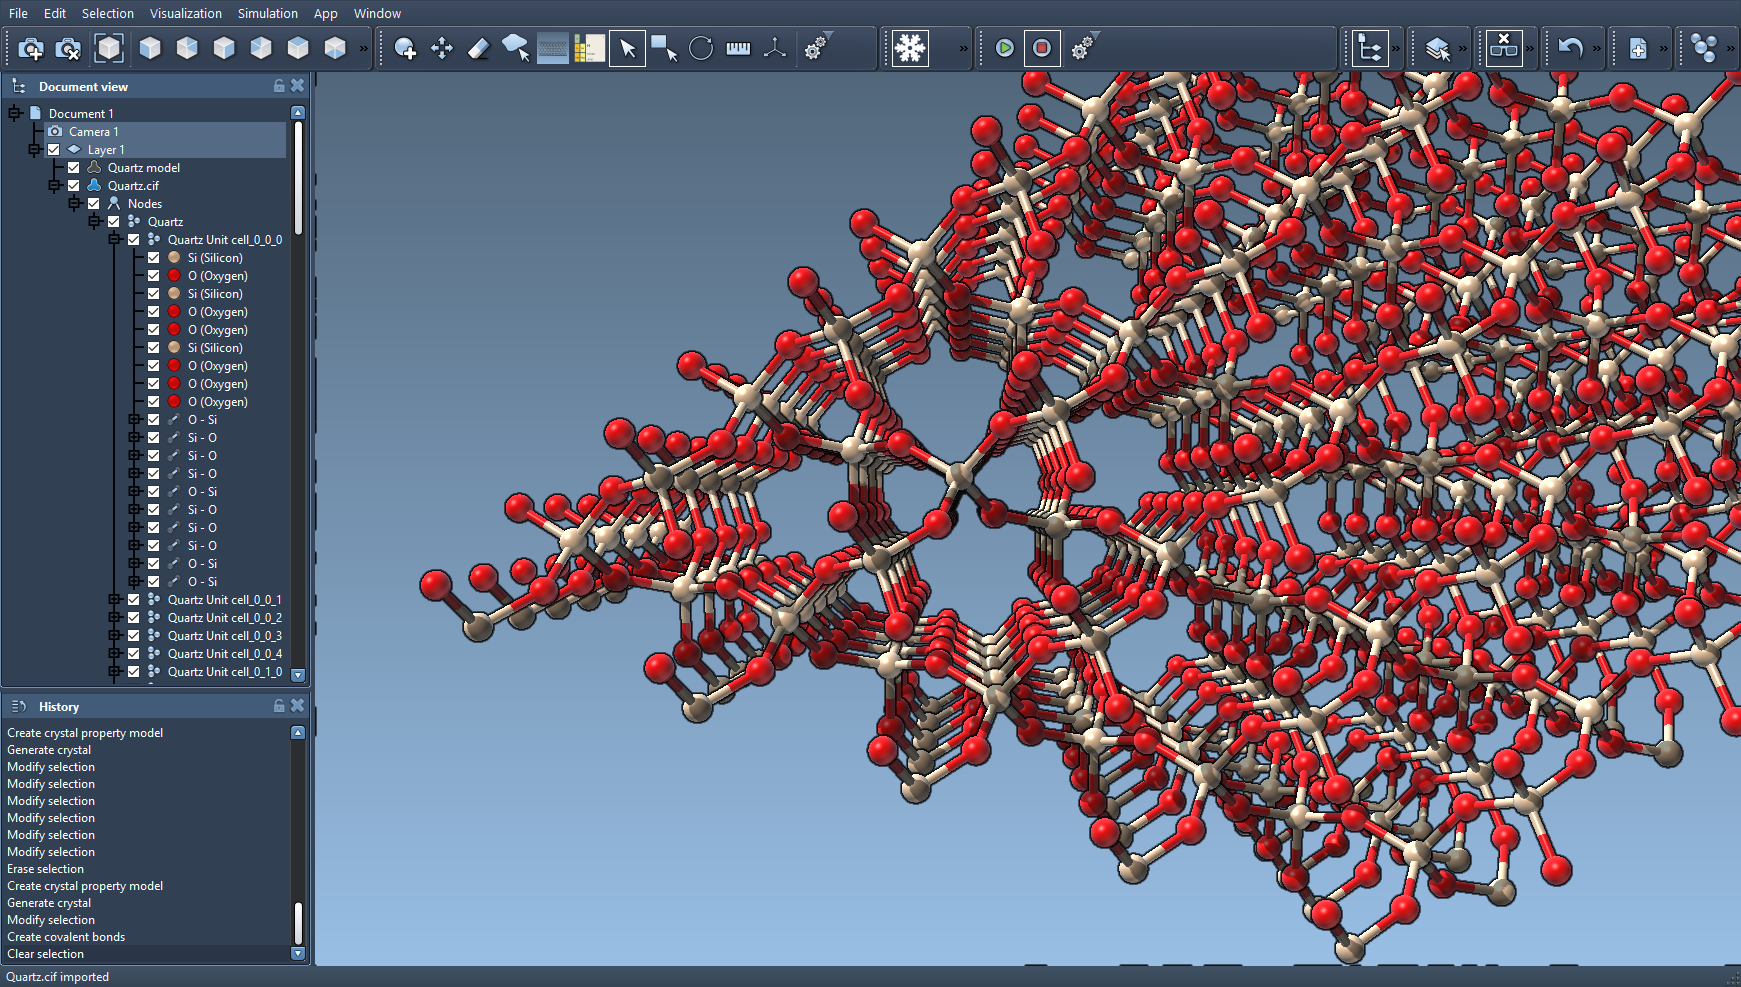This screenshot has width=1741, height=987.
Task: Select the ruler measurement tool
Action: (738, 48)
